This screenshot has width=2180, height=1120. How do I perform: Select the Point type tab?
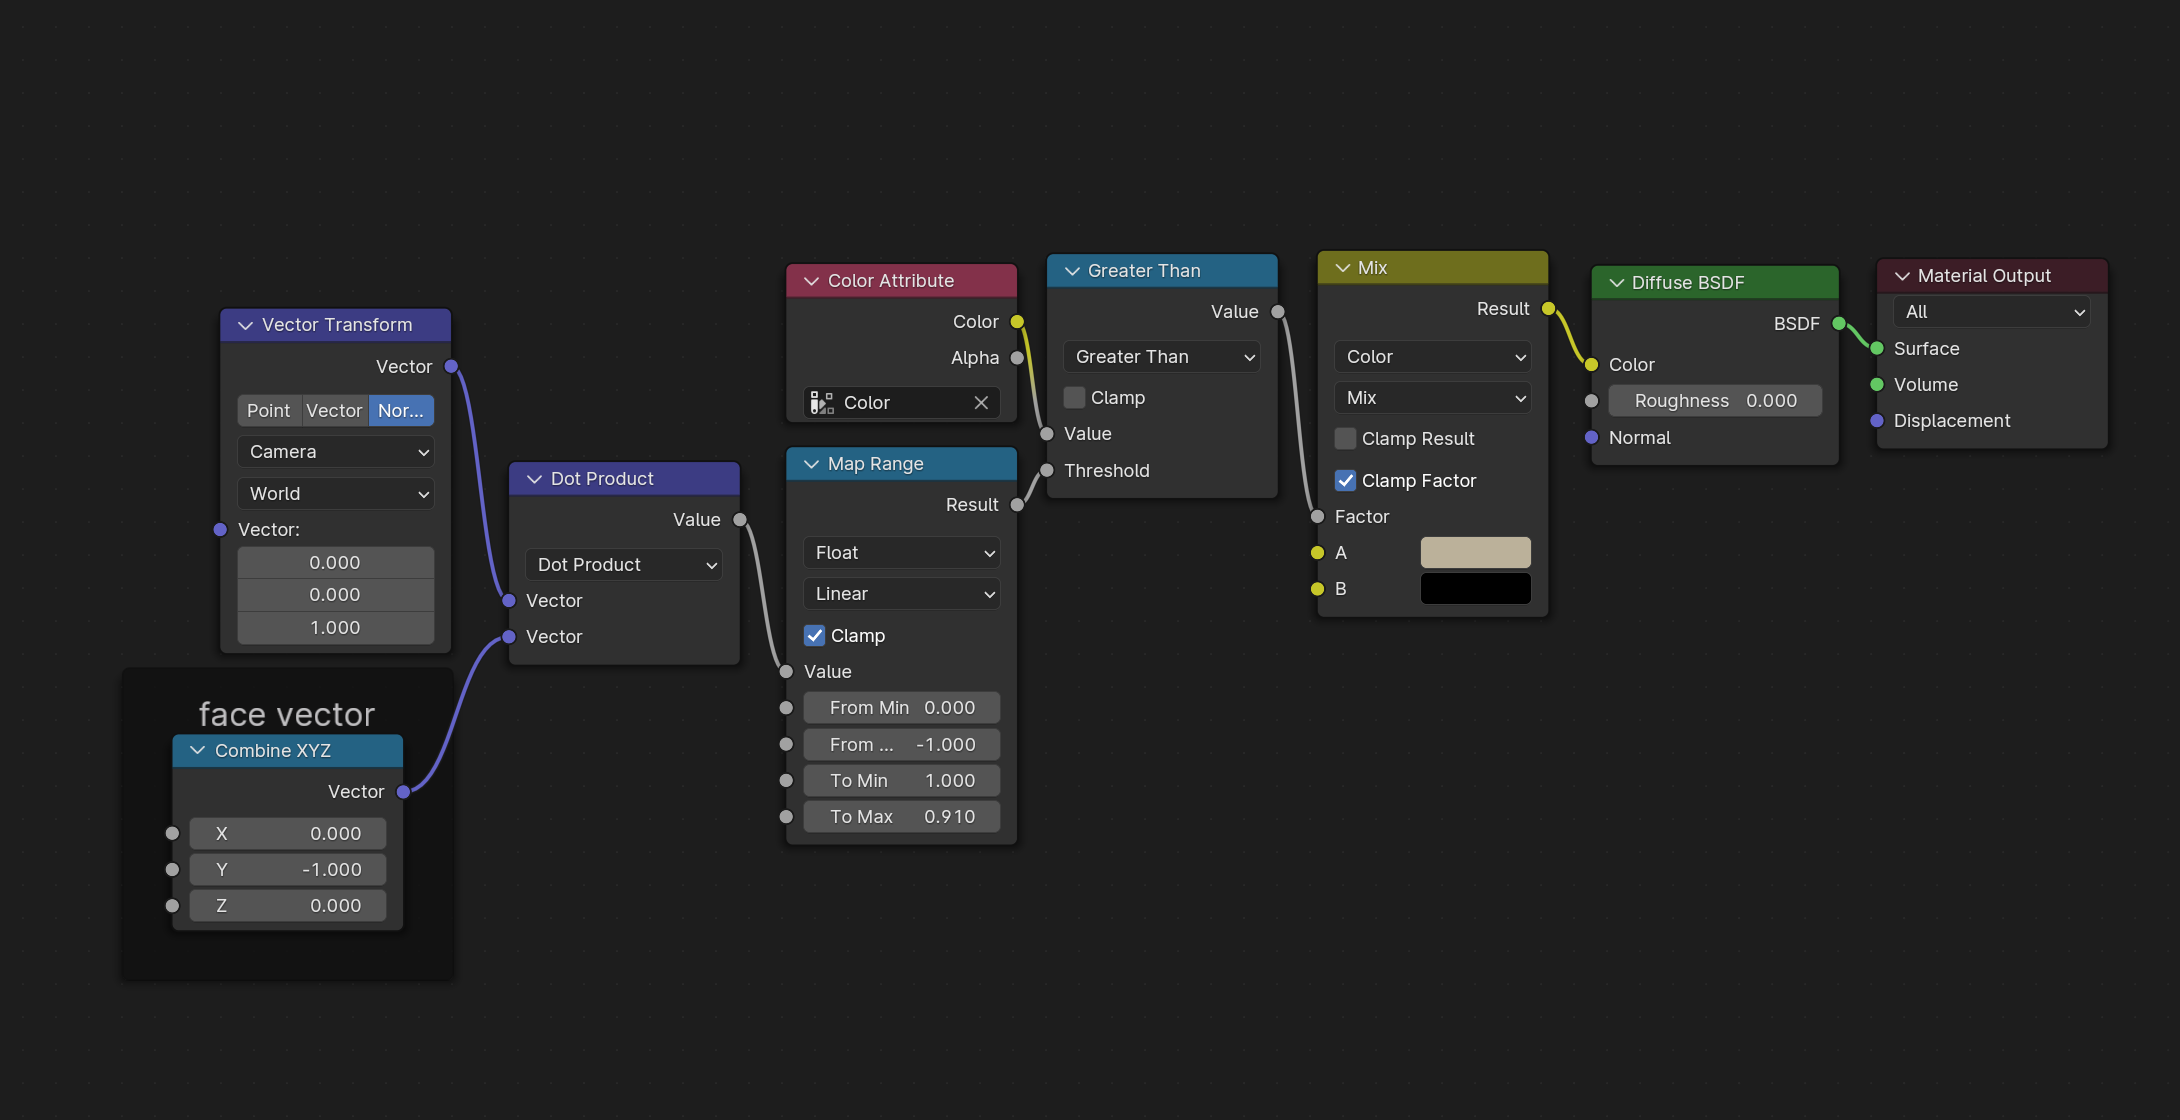tap(268, 411)
